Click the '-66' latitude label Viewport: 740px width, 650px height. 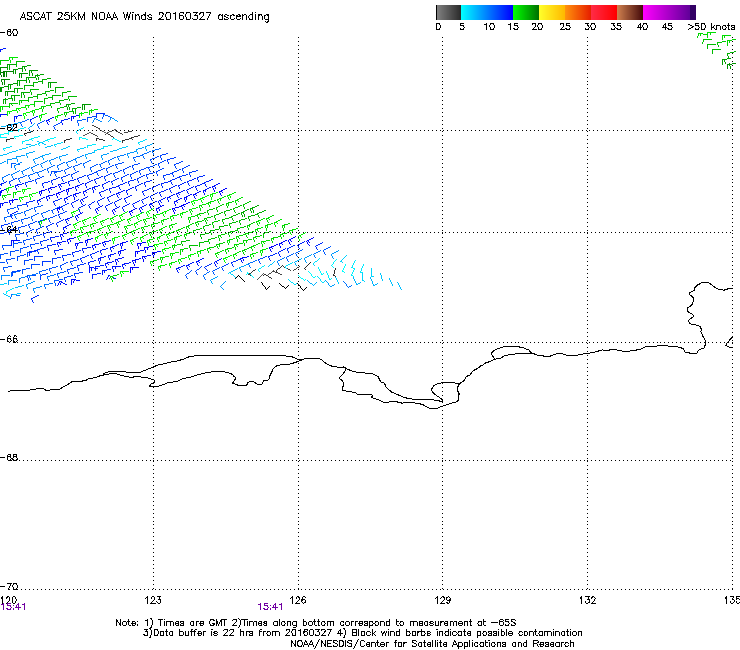(9, 339)
